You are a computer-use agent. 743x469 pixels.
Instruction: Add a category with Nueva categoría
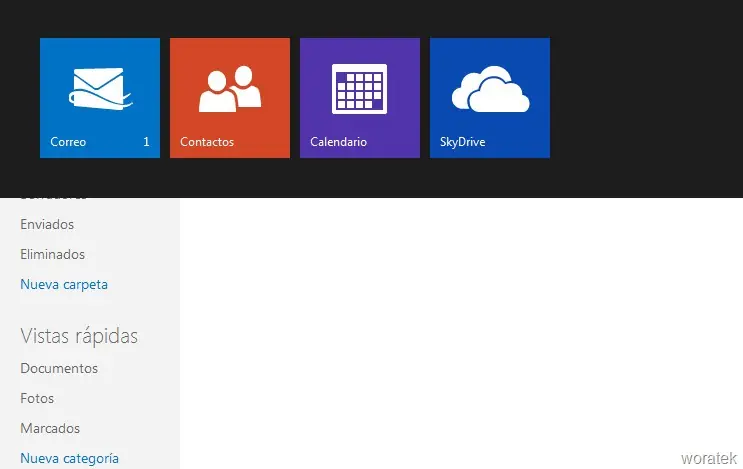[x=69, y=459]
